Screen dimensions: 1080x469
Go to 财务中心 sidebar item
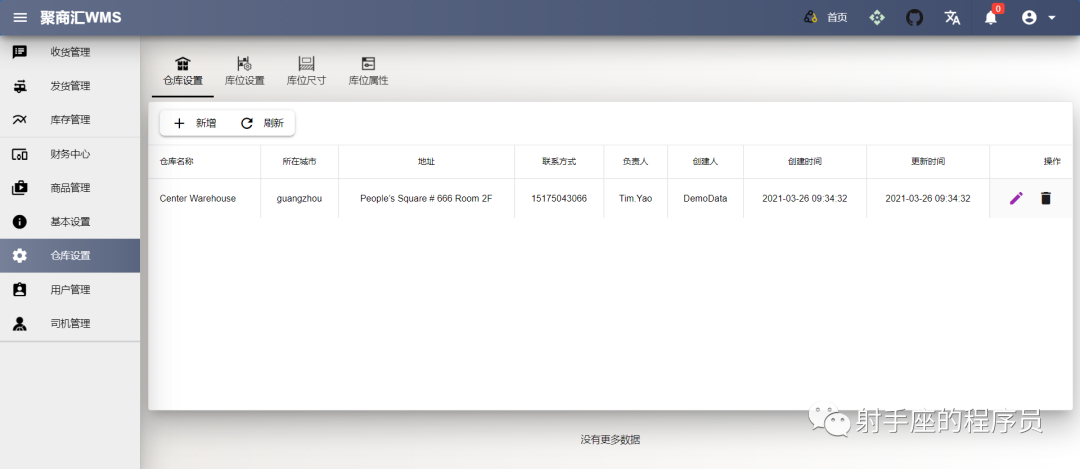70,154
